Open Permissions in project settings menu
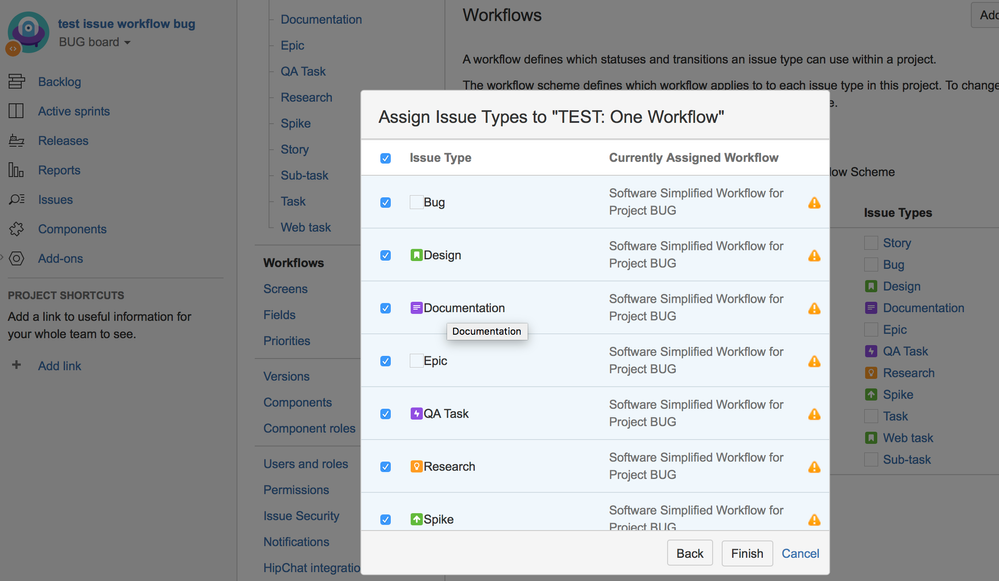The image size is (999, 581). (296, 490)
